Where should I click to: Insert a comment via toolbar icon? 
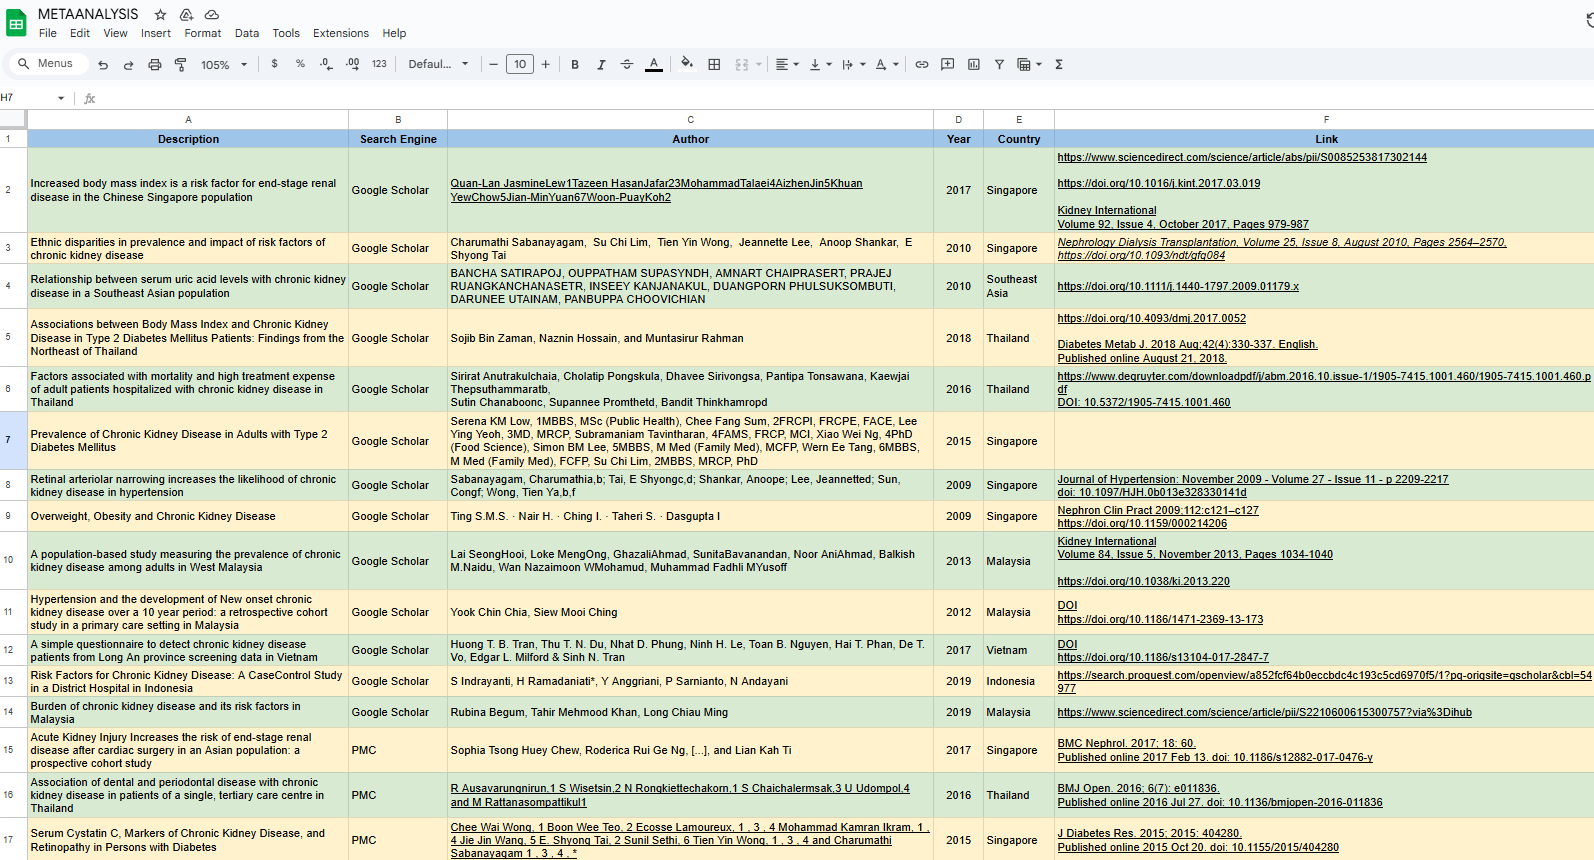pos(948,64)
